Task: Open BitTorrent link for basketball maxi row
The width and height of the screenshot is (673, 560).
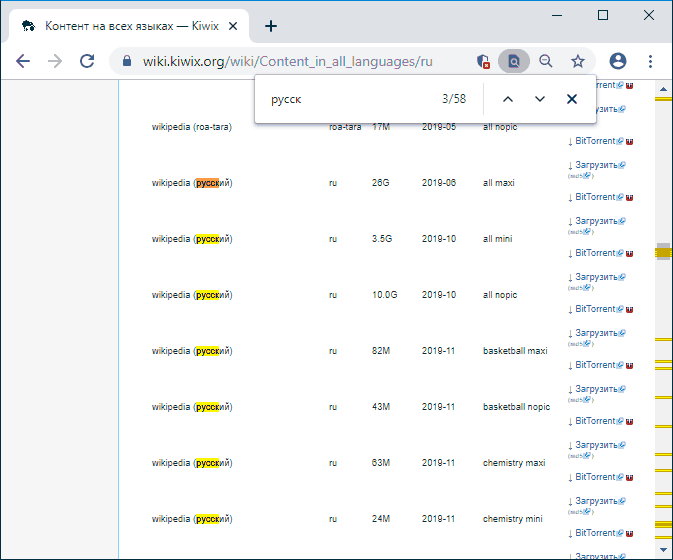Action: [595, 365]
